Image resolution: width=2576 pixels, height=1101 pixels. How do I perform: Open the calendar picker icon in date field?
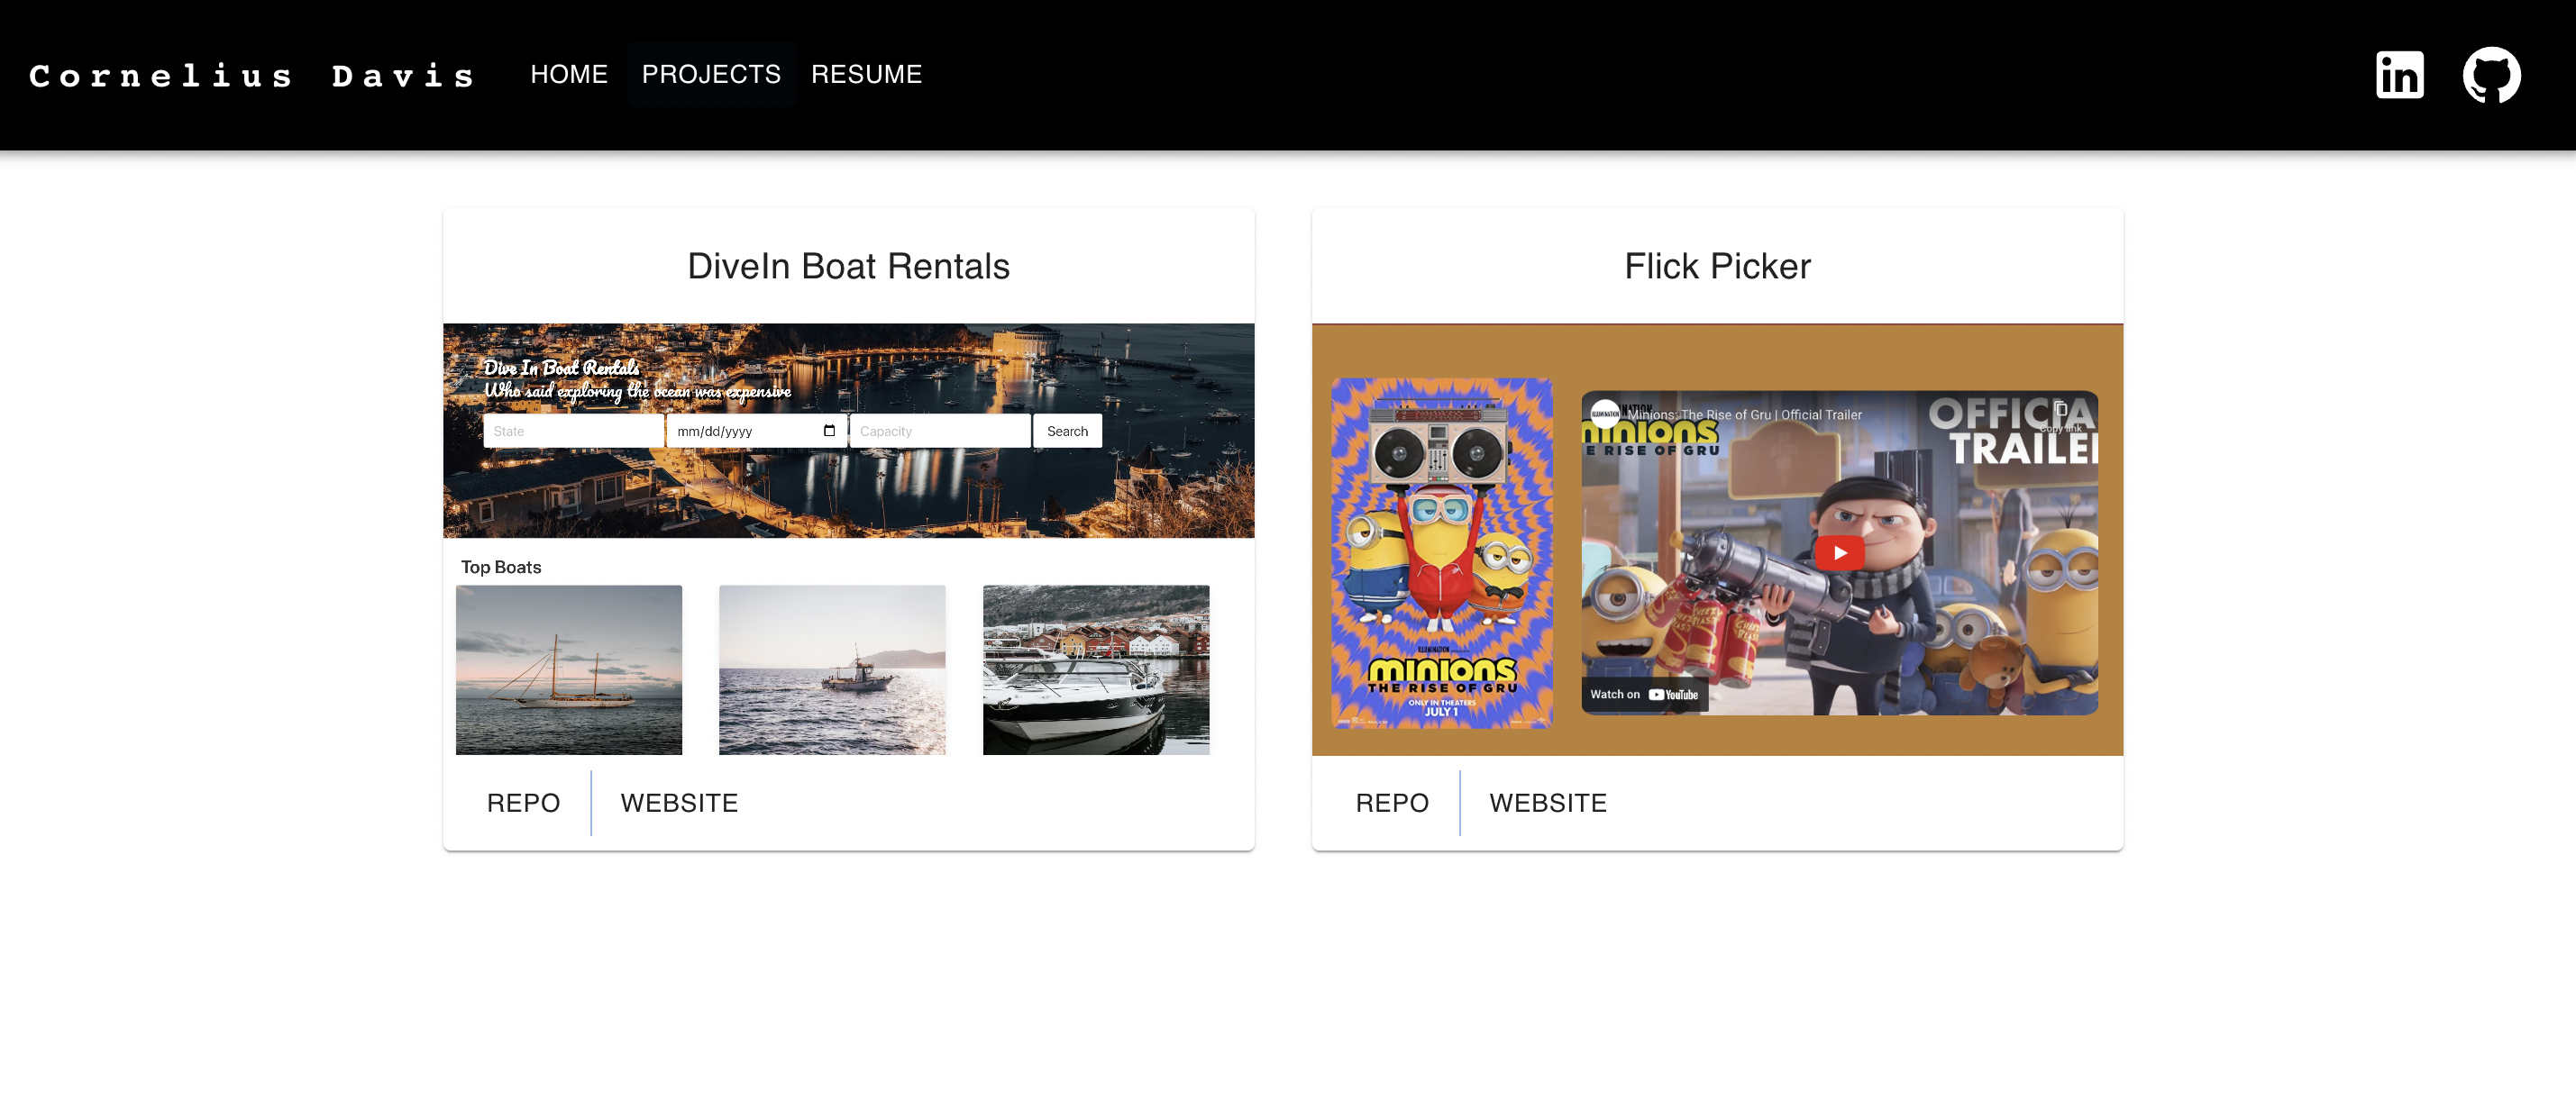click(829, 431)
